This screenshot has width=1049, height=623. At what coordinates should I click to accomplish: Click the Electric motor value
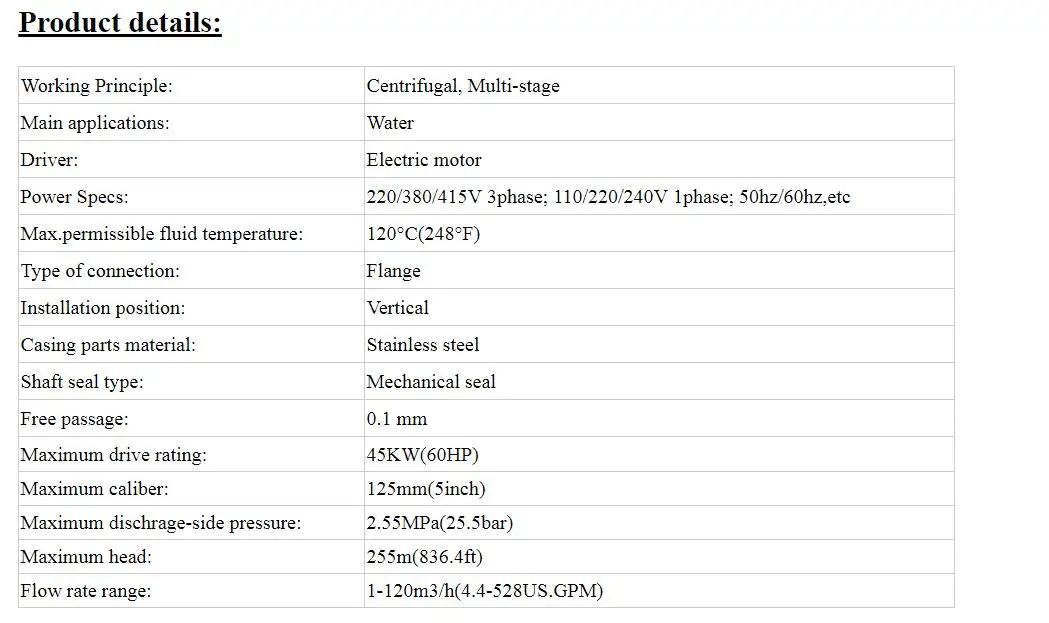point(424,160)
